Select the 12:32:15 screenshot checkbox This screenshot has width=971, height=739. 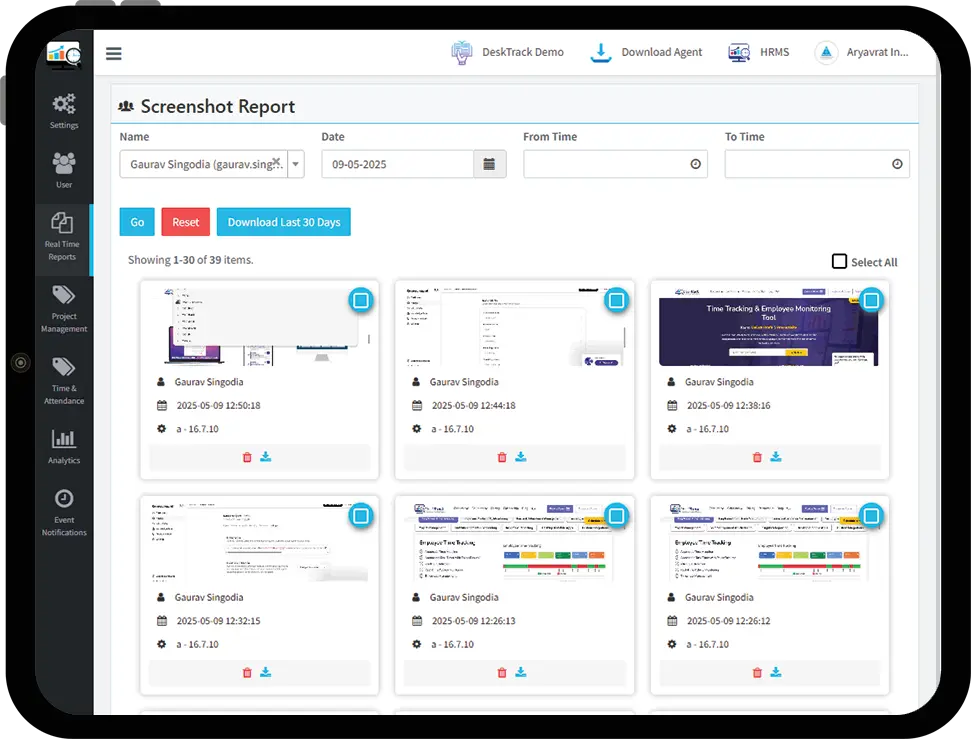point(360,515)
